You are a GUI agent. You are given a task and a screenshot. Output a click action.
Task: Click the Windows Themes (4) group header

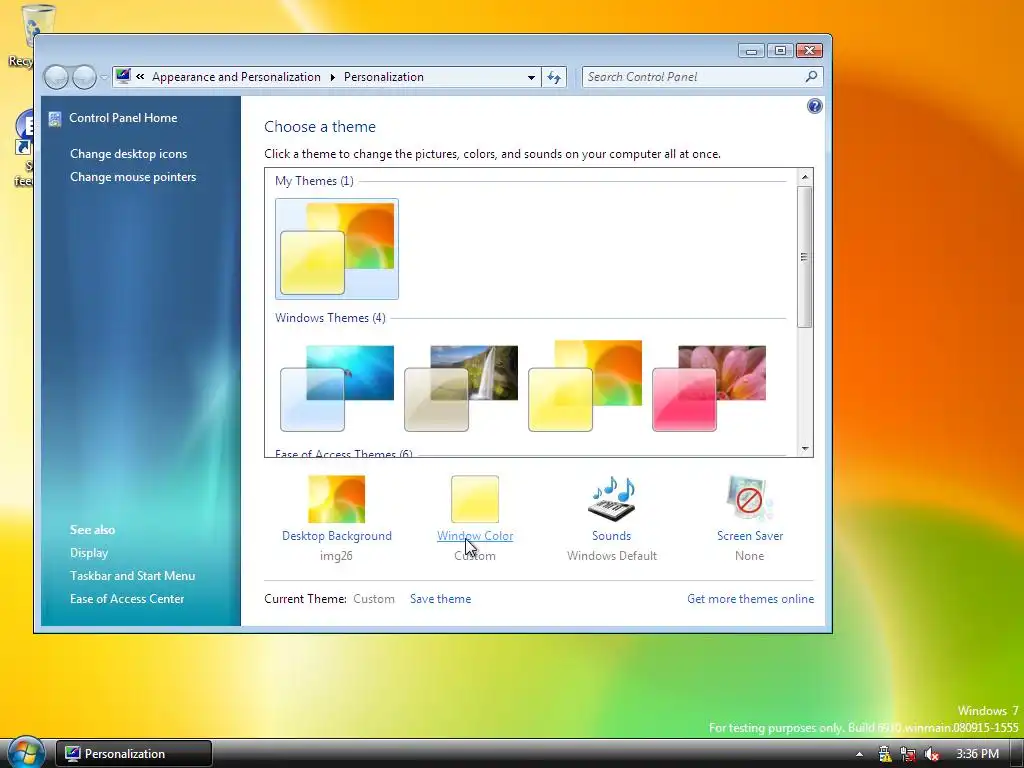330,318
